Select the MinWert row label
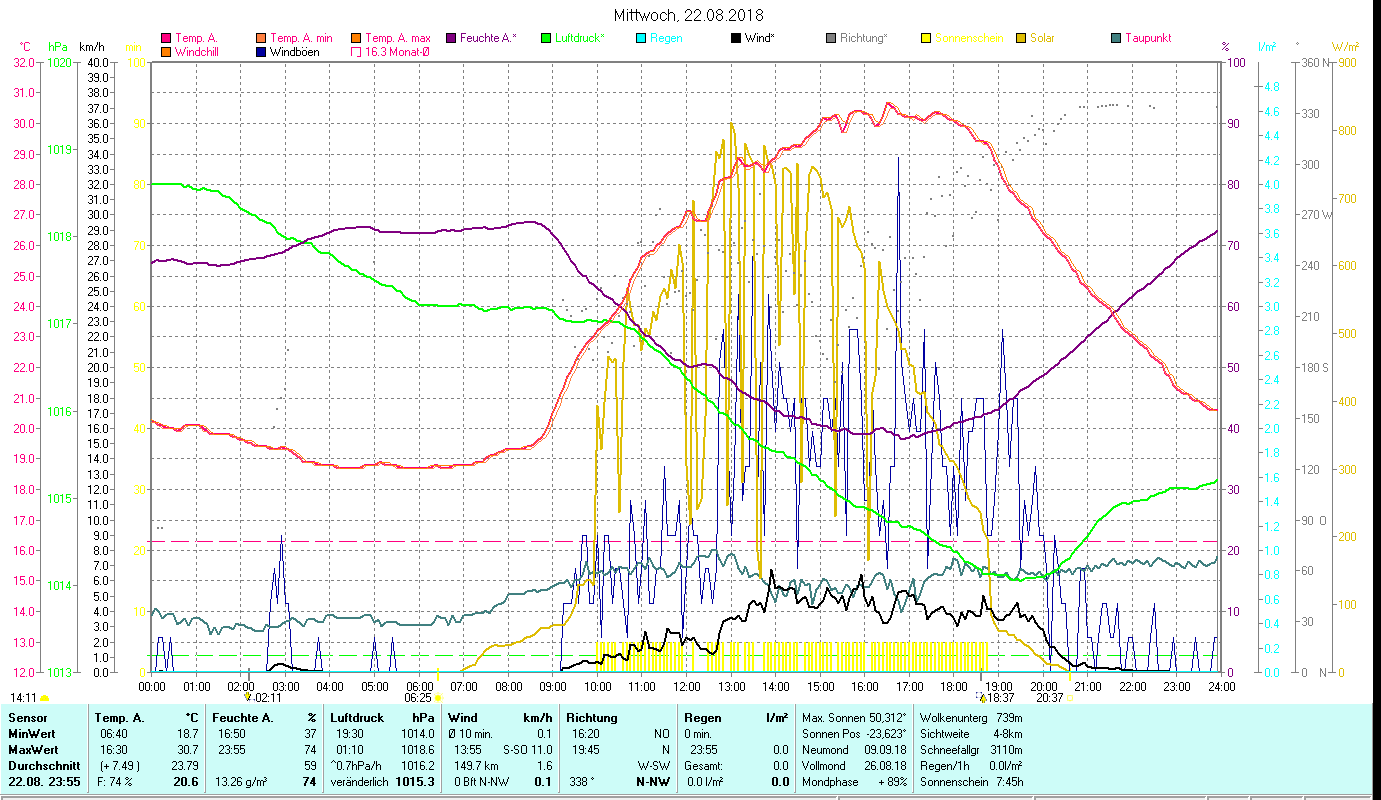Screen dimensions: 1381x800 (32, 734)
